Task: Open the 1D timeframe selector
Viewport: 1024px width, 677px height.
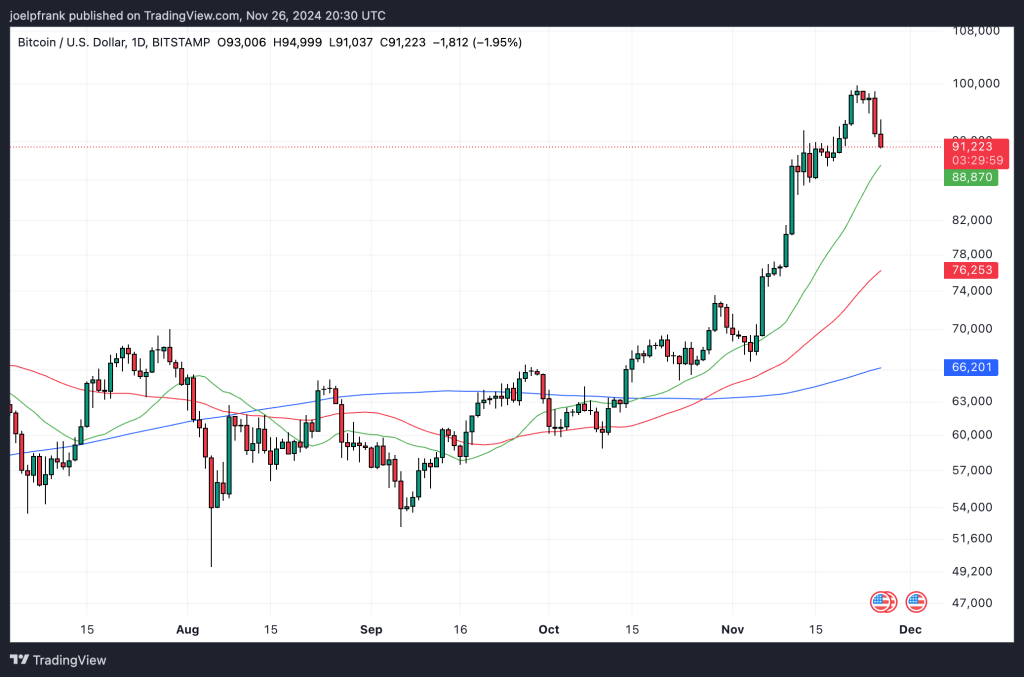Action: click(x=137, y=42)
